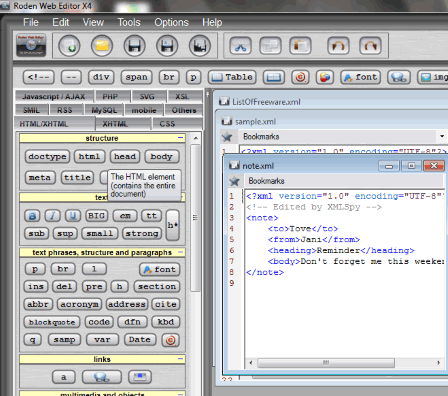Click the Redo arrow icon
448x396 pixels.
[x=370, y=46]
